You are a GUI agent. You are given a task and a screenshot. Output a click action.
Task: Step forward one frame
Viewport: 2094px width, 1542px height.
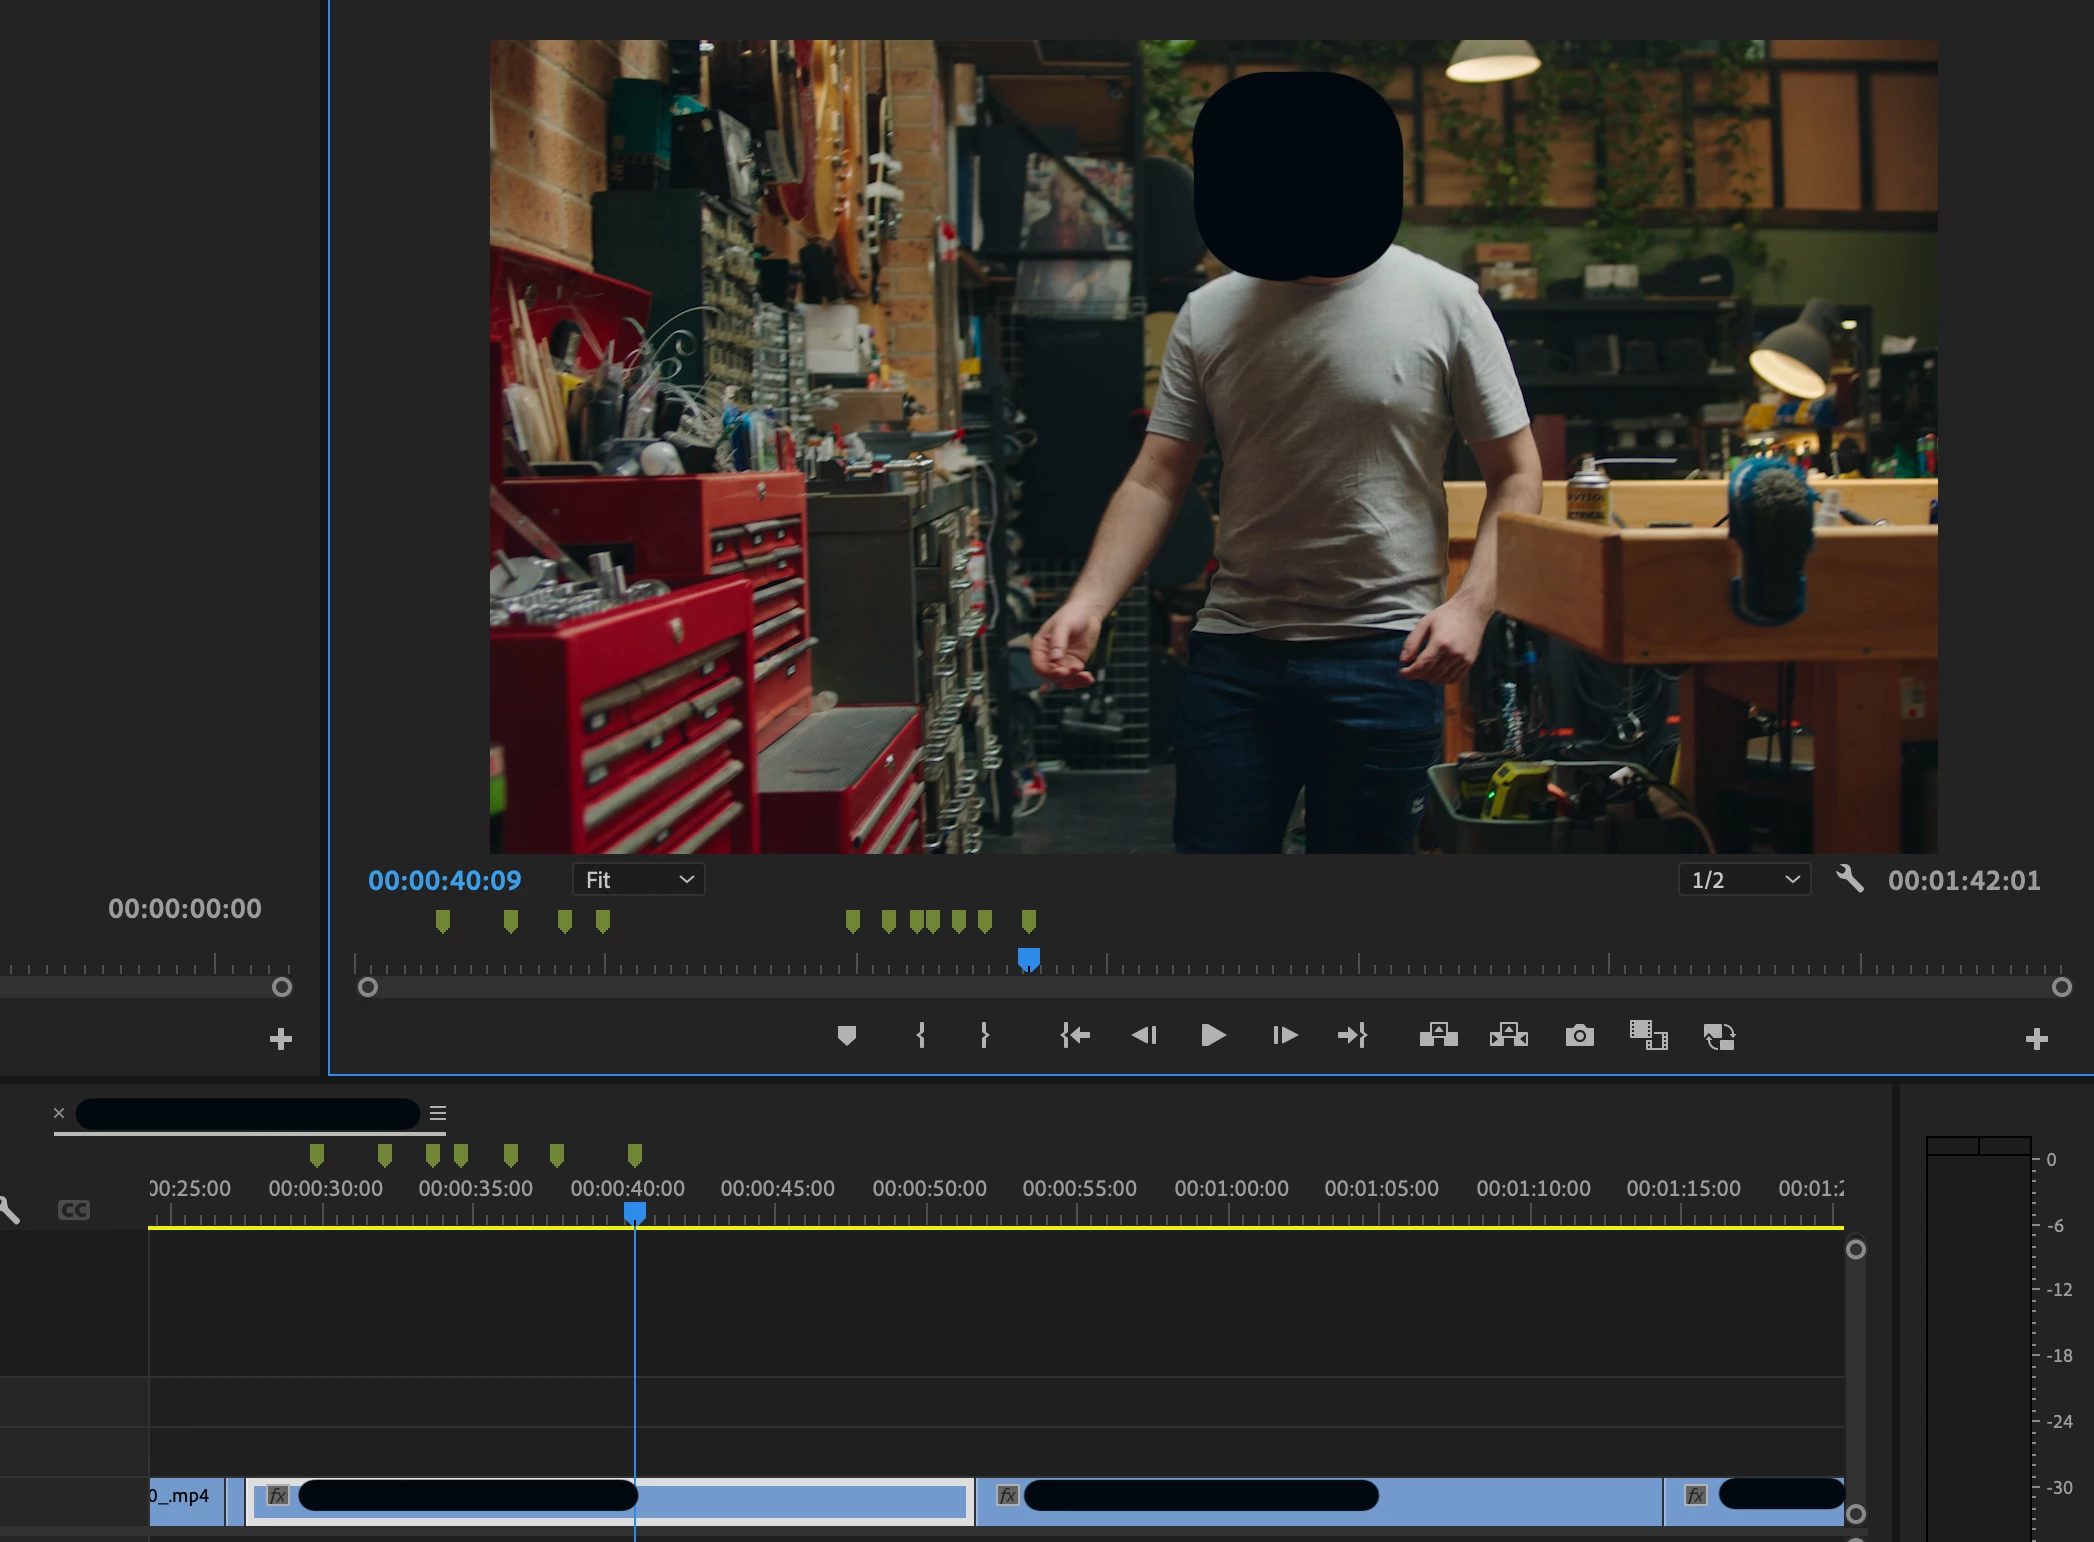(1285, 1036)
